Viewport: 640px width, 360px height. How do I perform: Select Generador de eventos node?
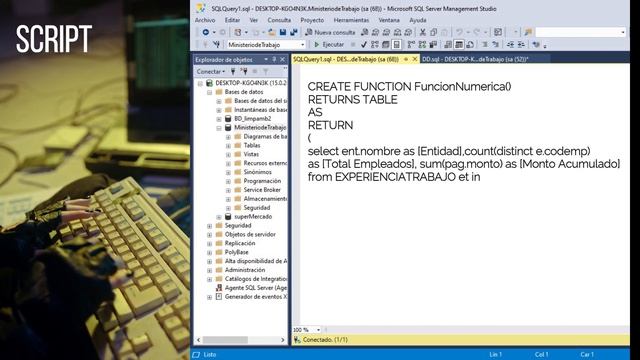click(256, 297)
